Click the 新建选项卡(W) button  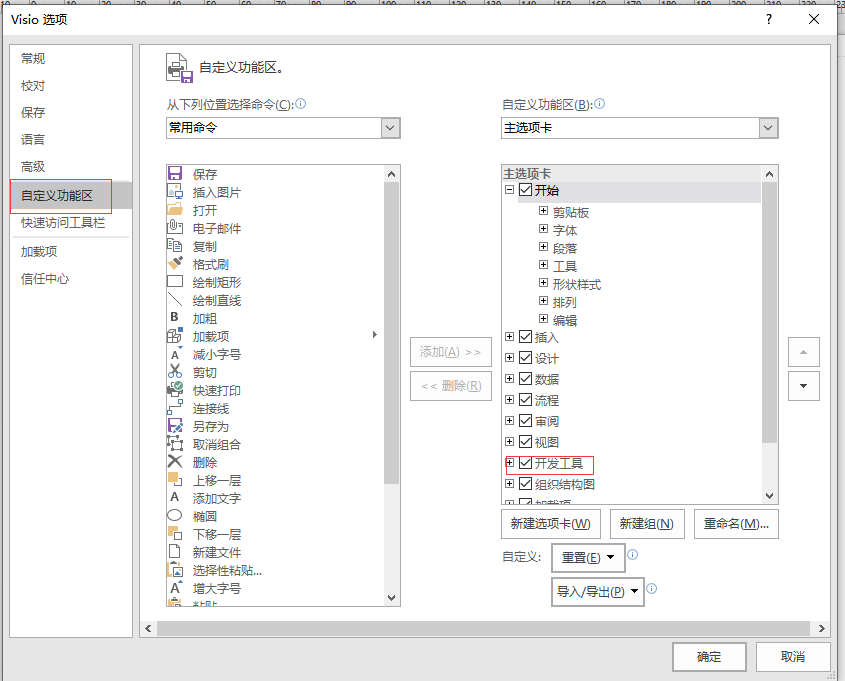pos(551,524)
